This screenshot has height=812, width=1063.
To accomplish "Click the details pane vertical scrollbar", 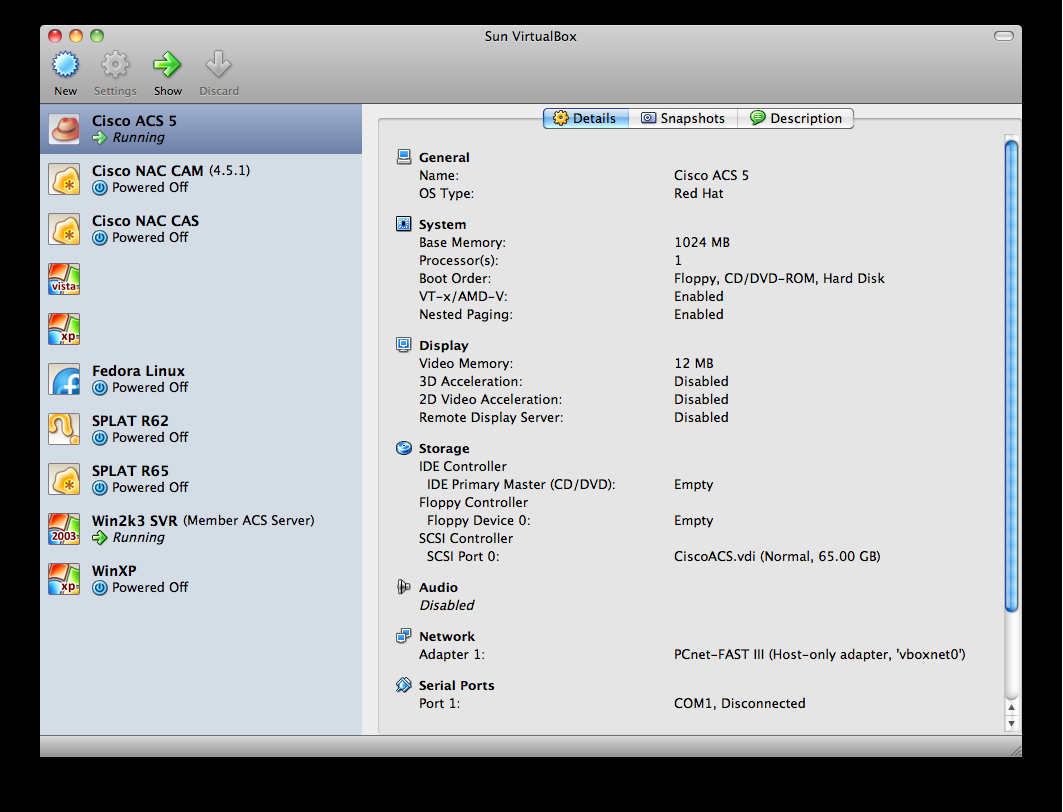I will 1011,375.
